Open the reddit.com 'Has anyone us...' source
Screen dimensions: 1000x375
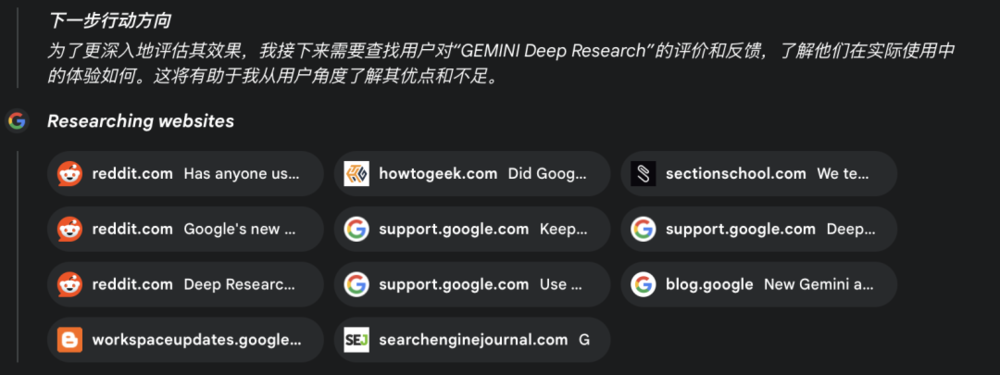186,173
